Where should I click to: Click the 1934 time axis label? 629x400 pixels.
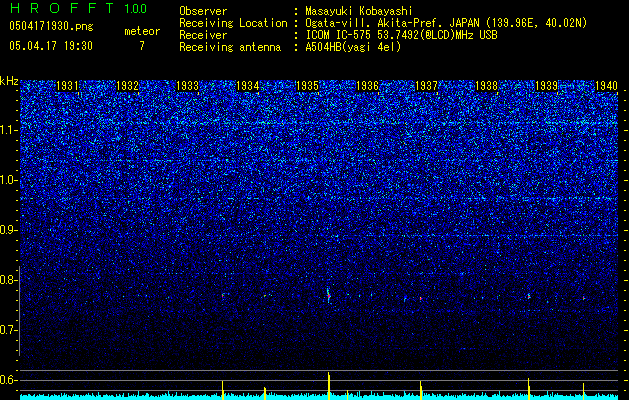coord(248,85)
